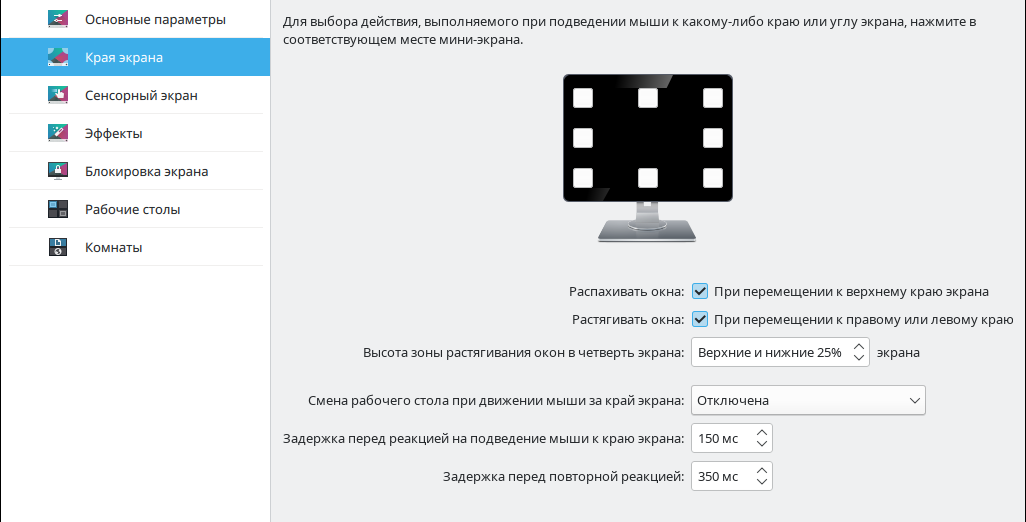
Task: Go to Сенсорный экран settings
Action: pos(135,95)
